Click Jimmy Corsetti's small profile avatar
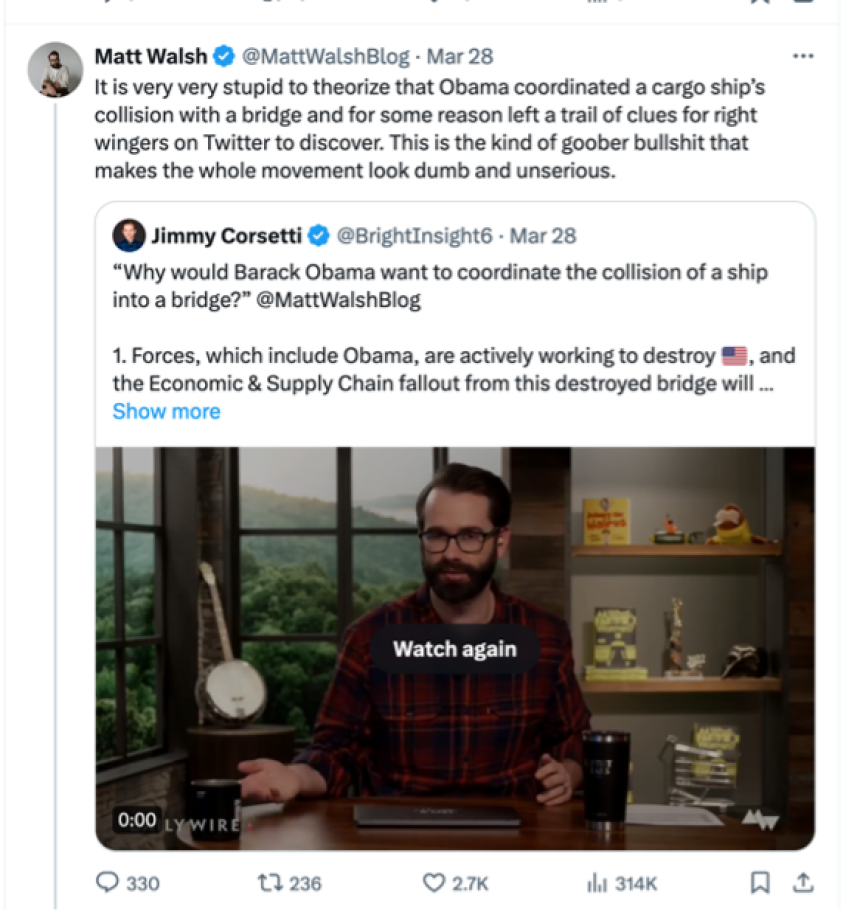860x915 pixels. [x=128, y=235]
